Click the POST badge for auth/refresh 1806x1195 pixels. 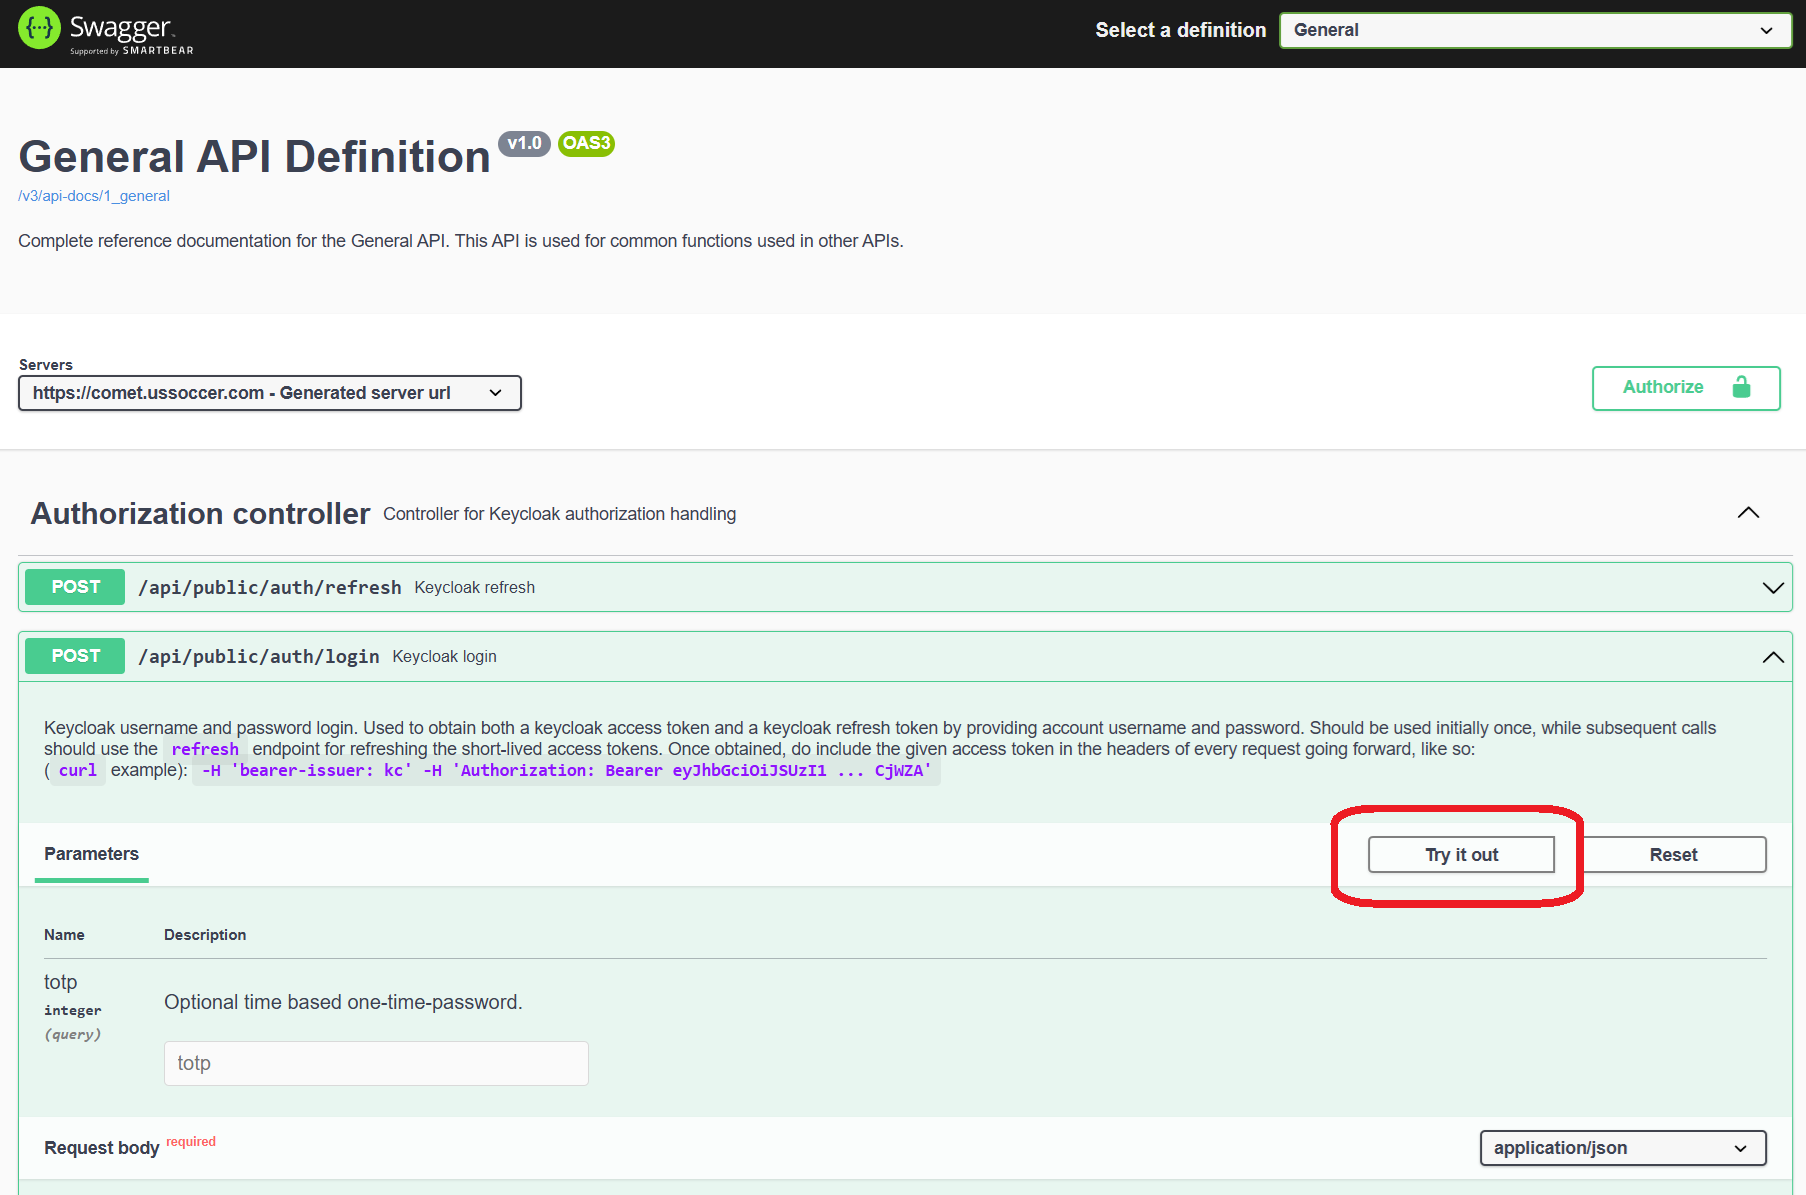click(x=75, y=587)
